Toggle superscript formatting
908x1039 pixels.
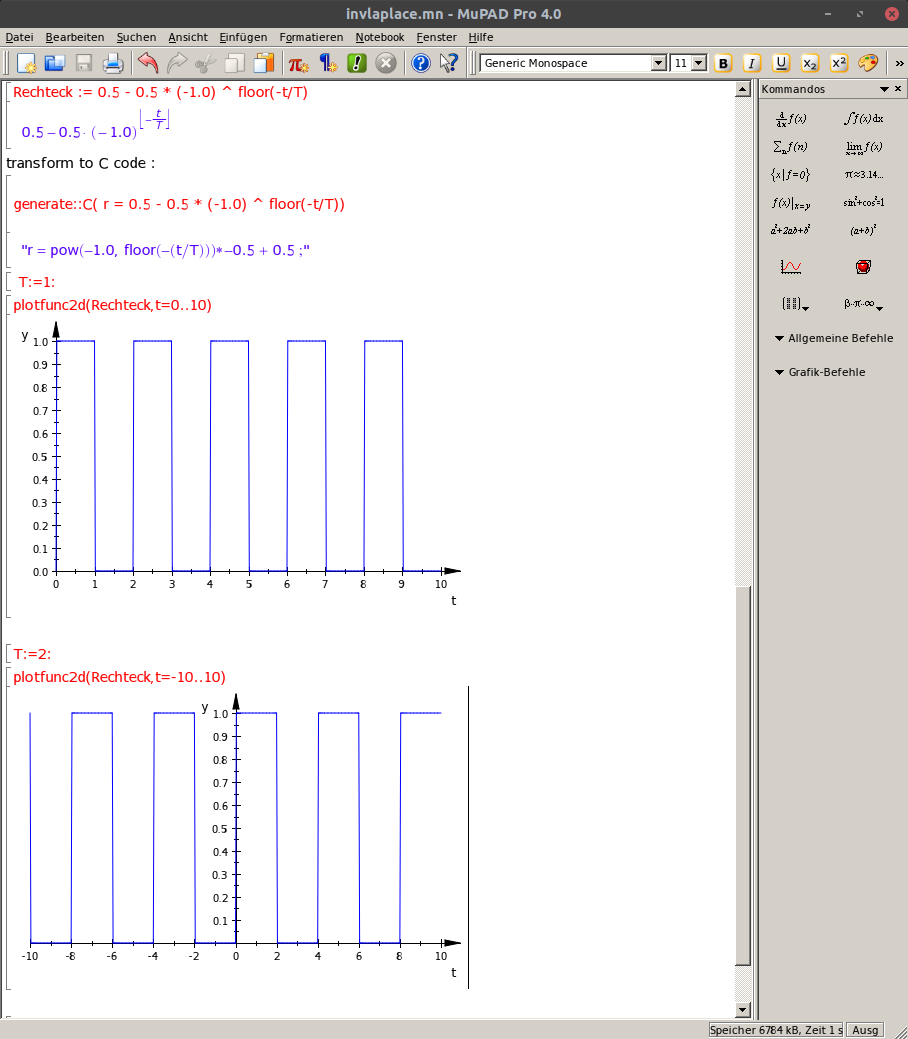click(x=838, y=63)
